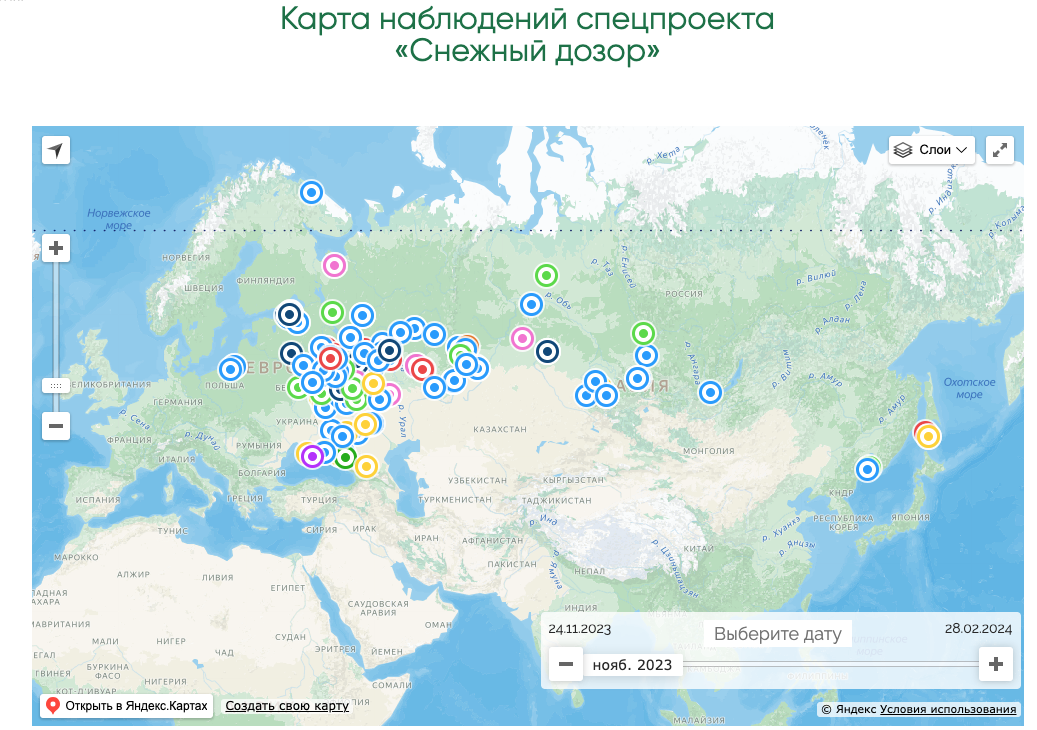Step date forward with timeline plus button
The height and width of the screenshot is (730, 1037).
995,664
